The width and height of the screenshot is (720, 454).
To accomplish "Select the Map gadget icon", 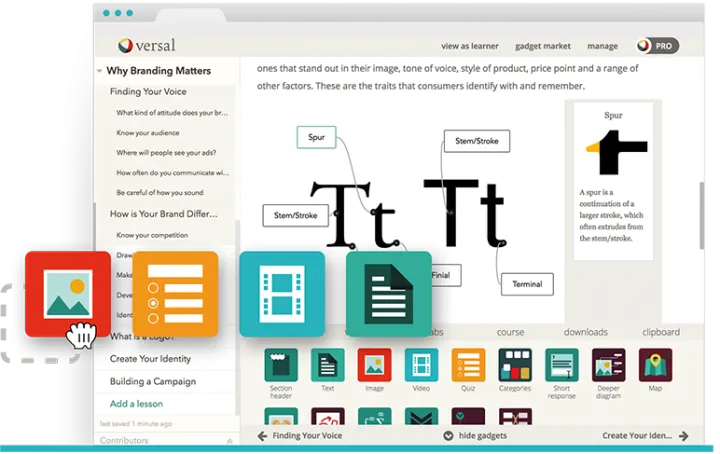I will pyautogui.click(x=656, y=364).
